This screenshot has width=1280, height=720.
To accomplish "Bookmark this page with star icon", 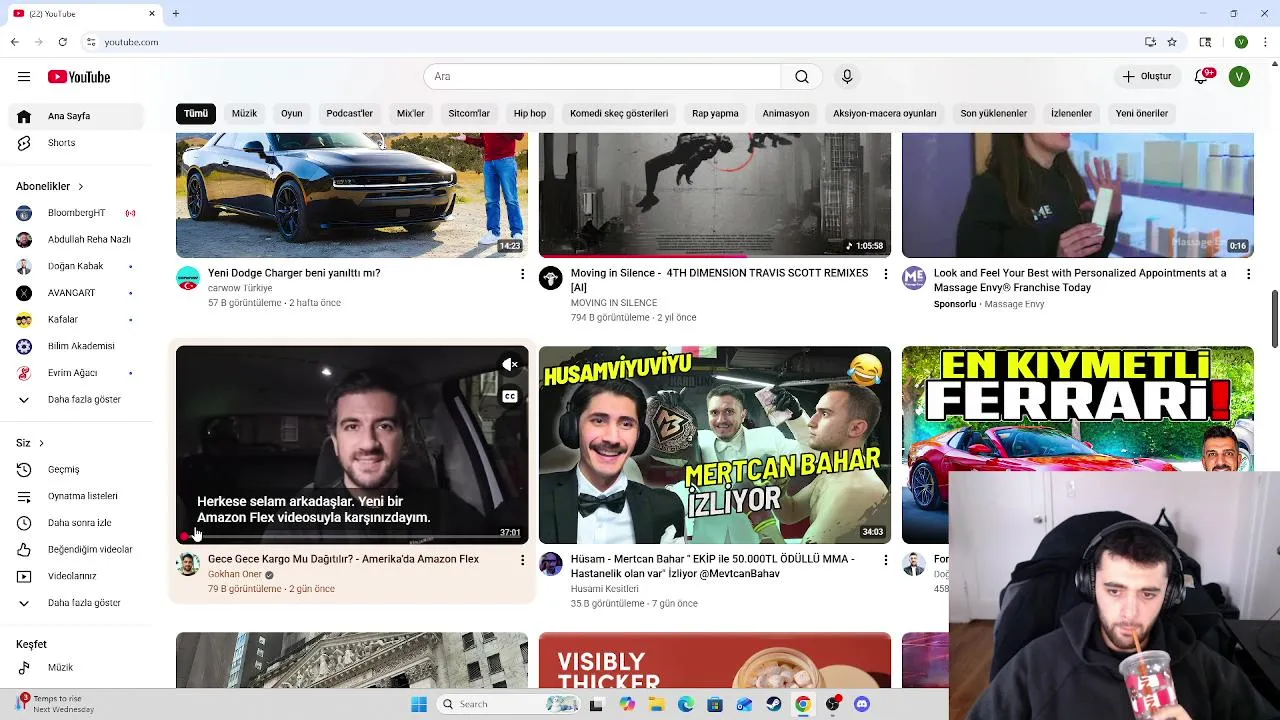I will pyautogui.click(x=1172, y=42).
